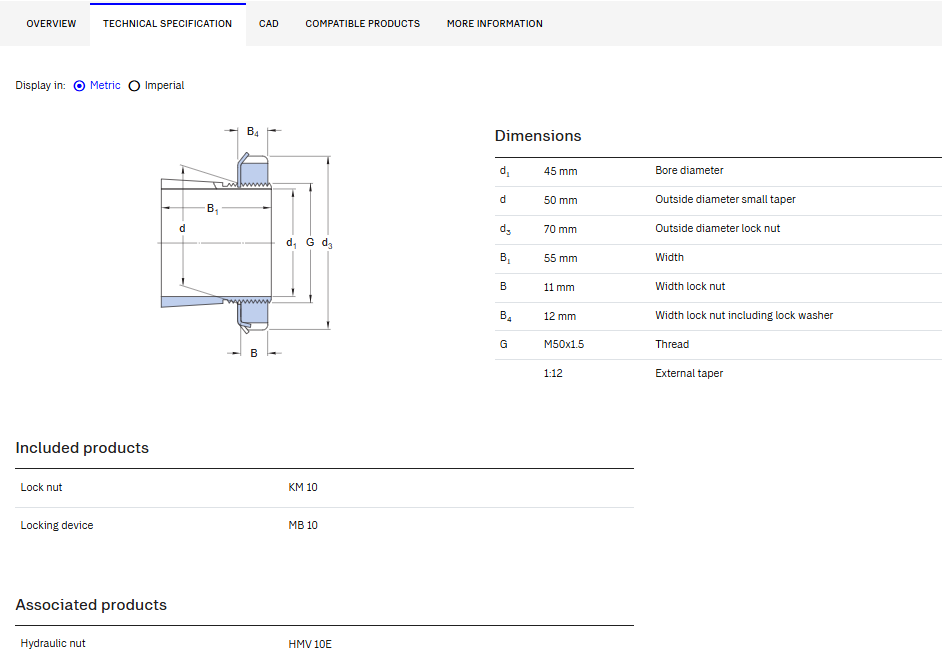Go to the More Information tab
This screenshot has width=942, height=658.
[494, 23]
